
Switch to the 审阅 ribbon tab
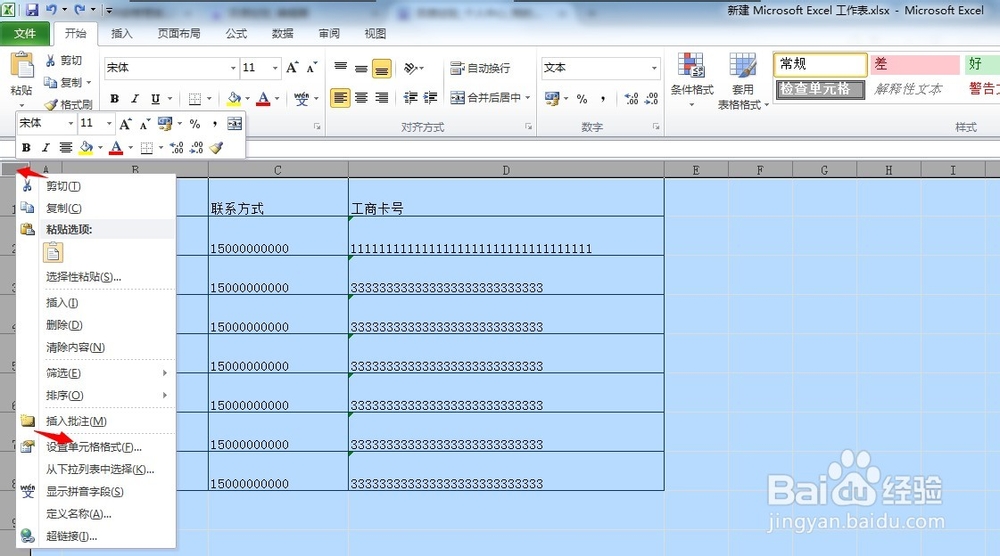[329, 33]
